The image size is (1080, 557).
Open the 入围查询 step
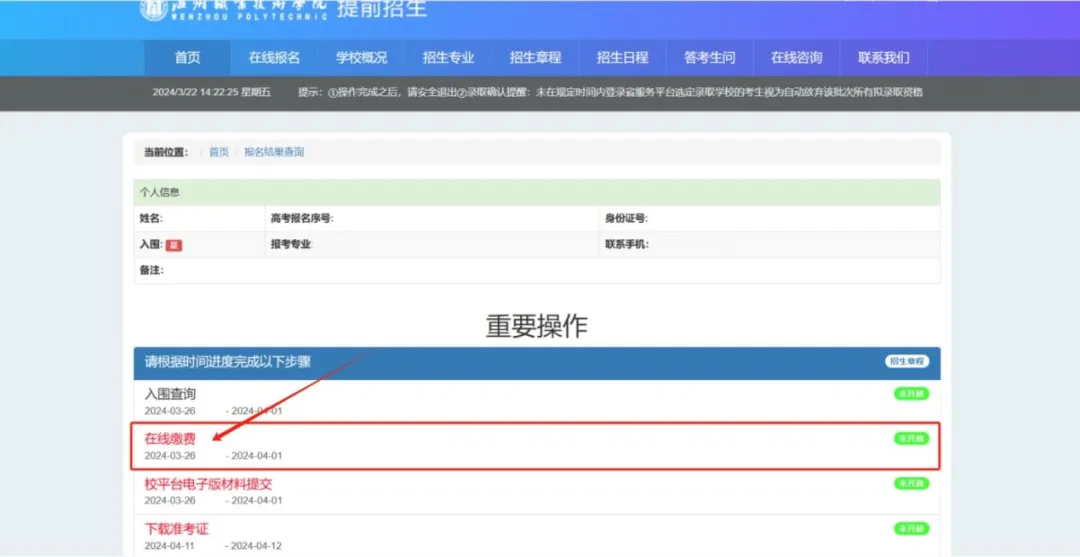click(x=170, y=394)
